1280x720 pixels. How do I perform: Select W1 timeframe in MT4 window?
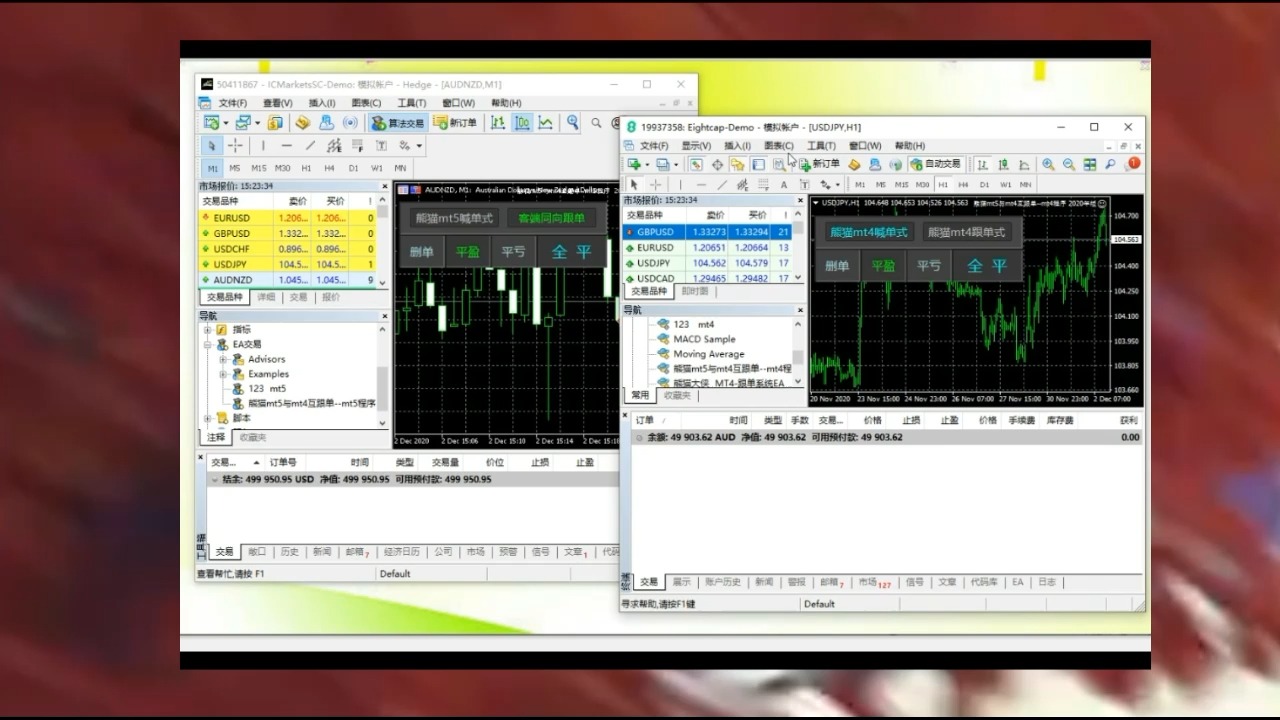(1005, 184)
